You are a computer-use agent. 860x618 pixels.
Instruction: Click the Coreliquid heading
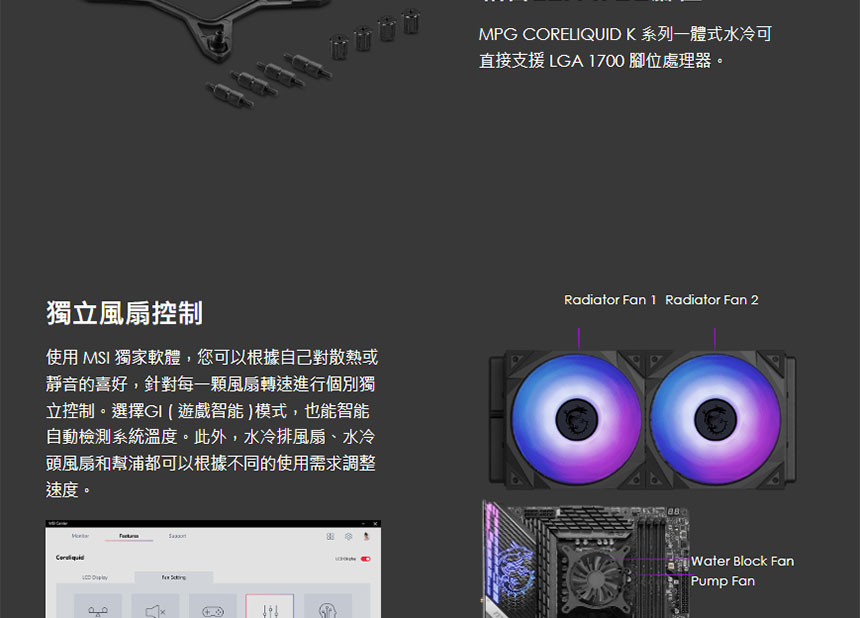click(70, 557)
